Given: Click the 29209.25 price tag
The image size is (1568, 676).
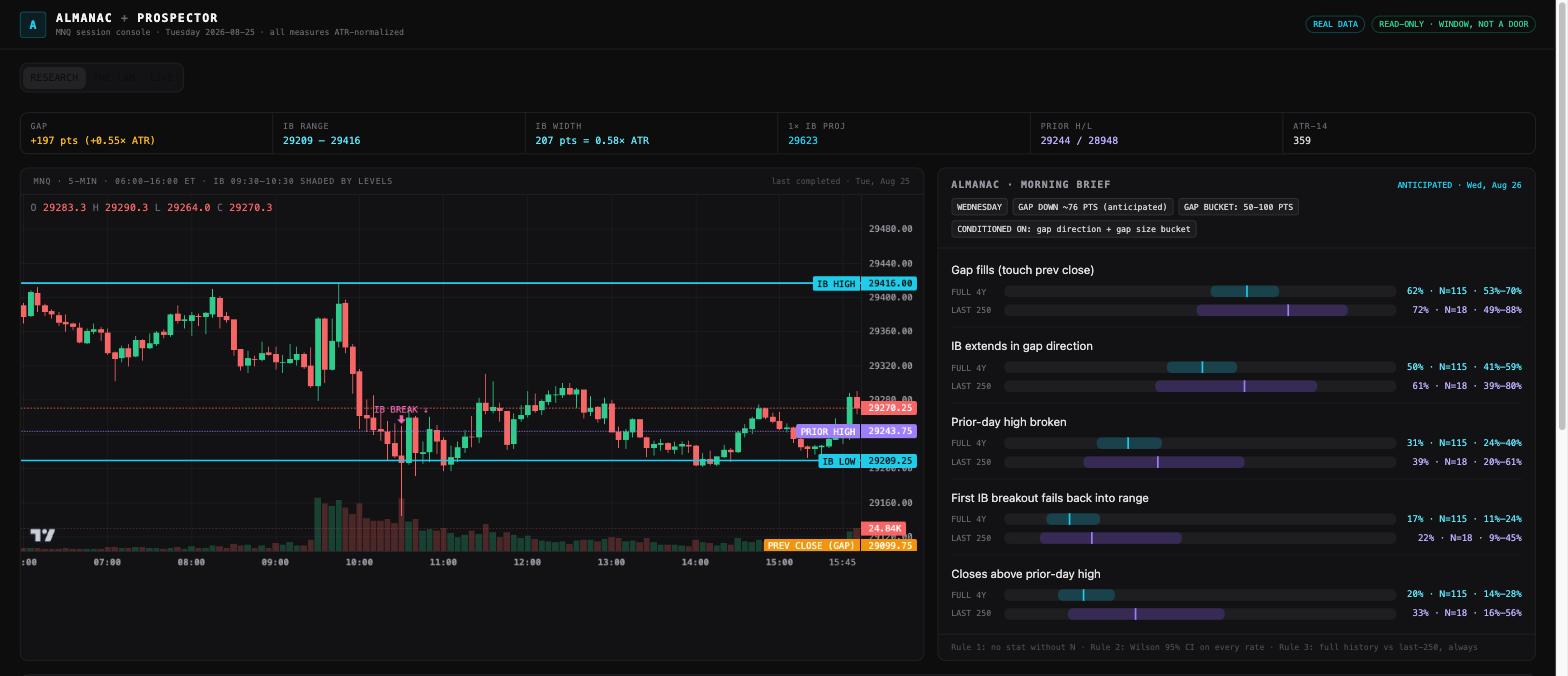Looking at the screenshot, I should point(890,462).
